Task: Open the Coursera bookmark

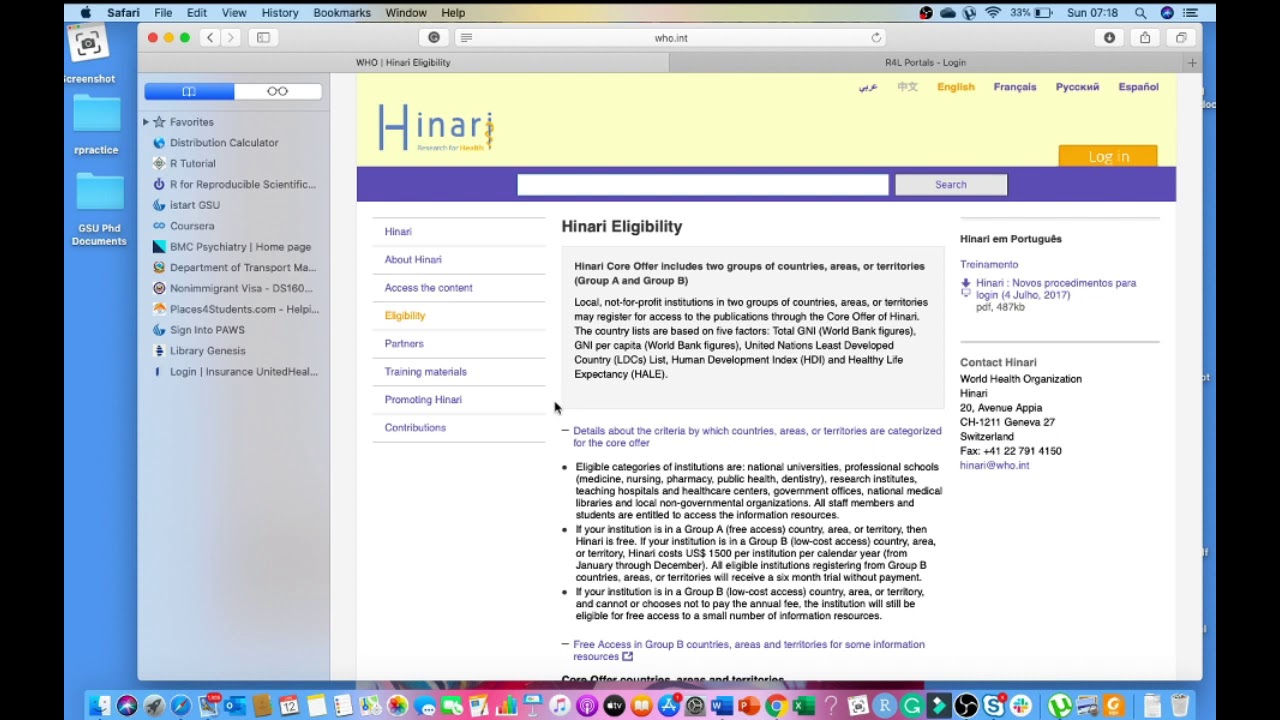Action: [192, 226]
